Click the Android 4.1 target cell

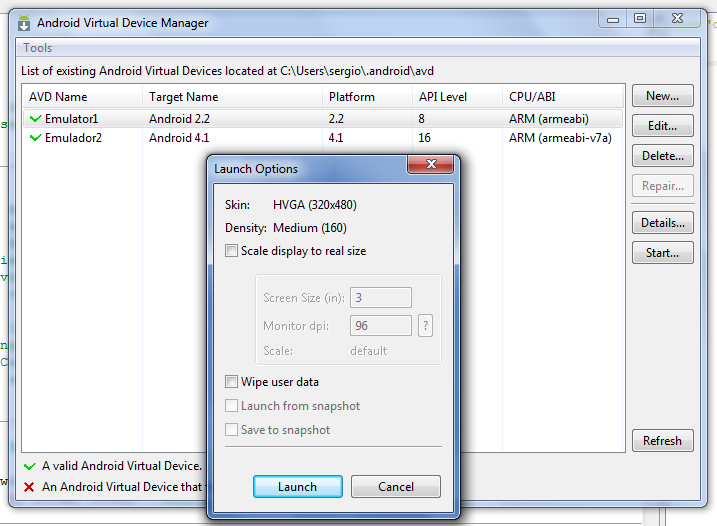click(x=179, y=138)
